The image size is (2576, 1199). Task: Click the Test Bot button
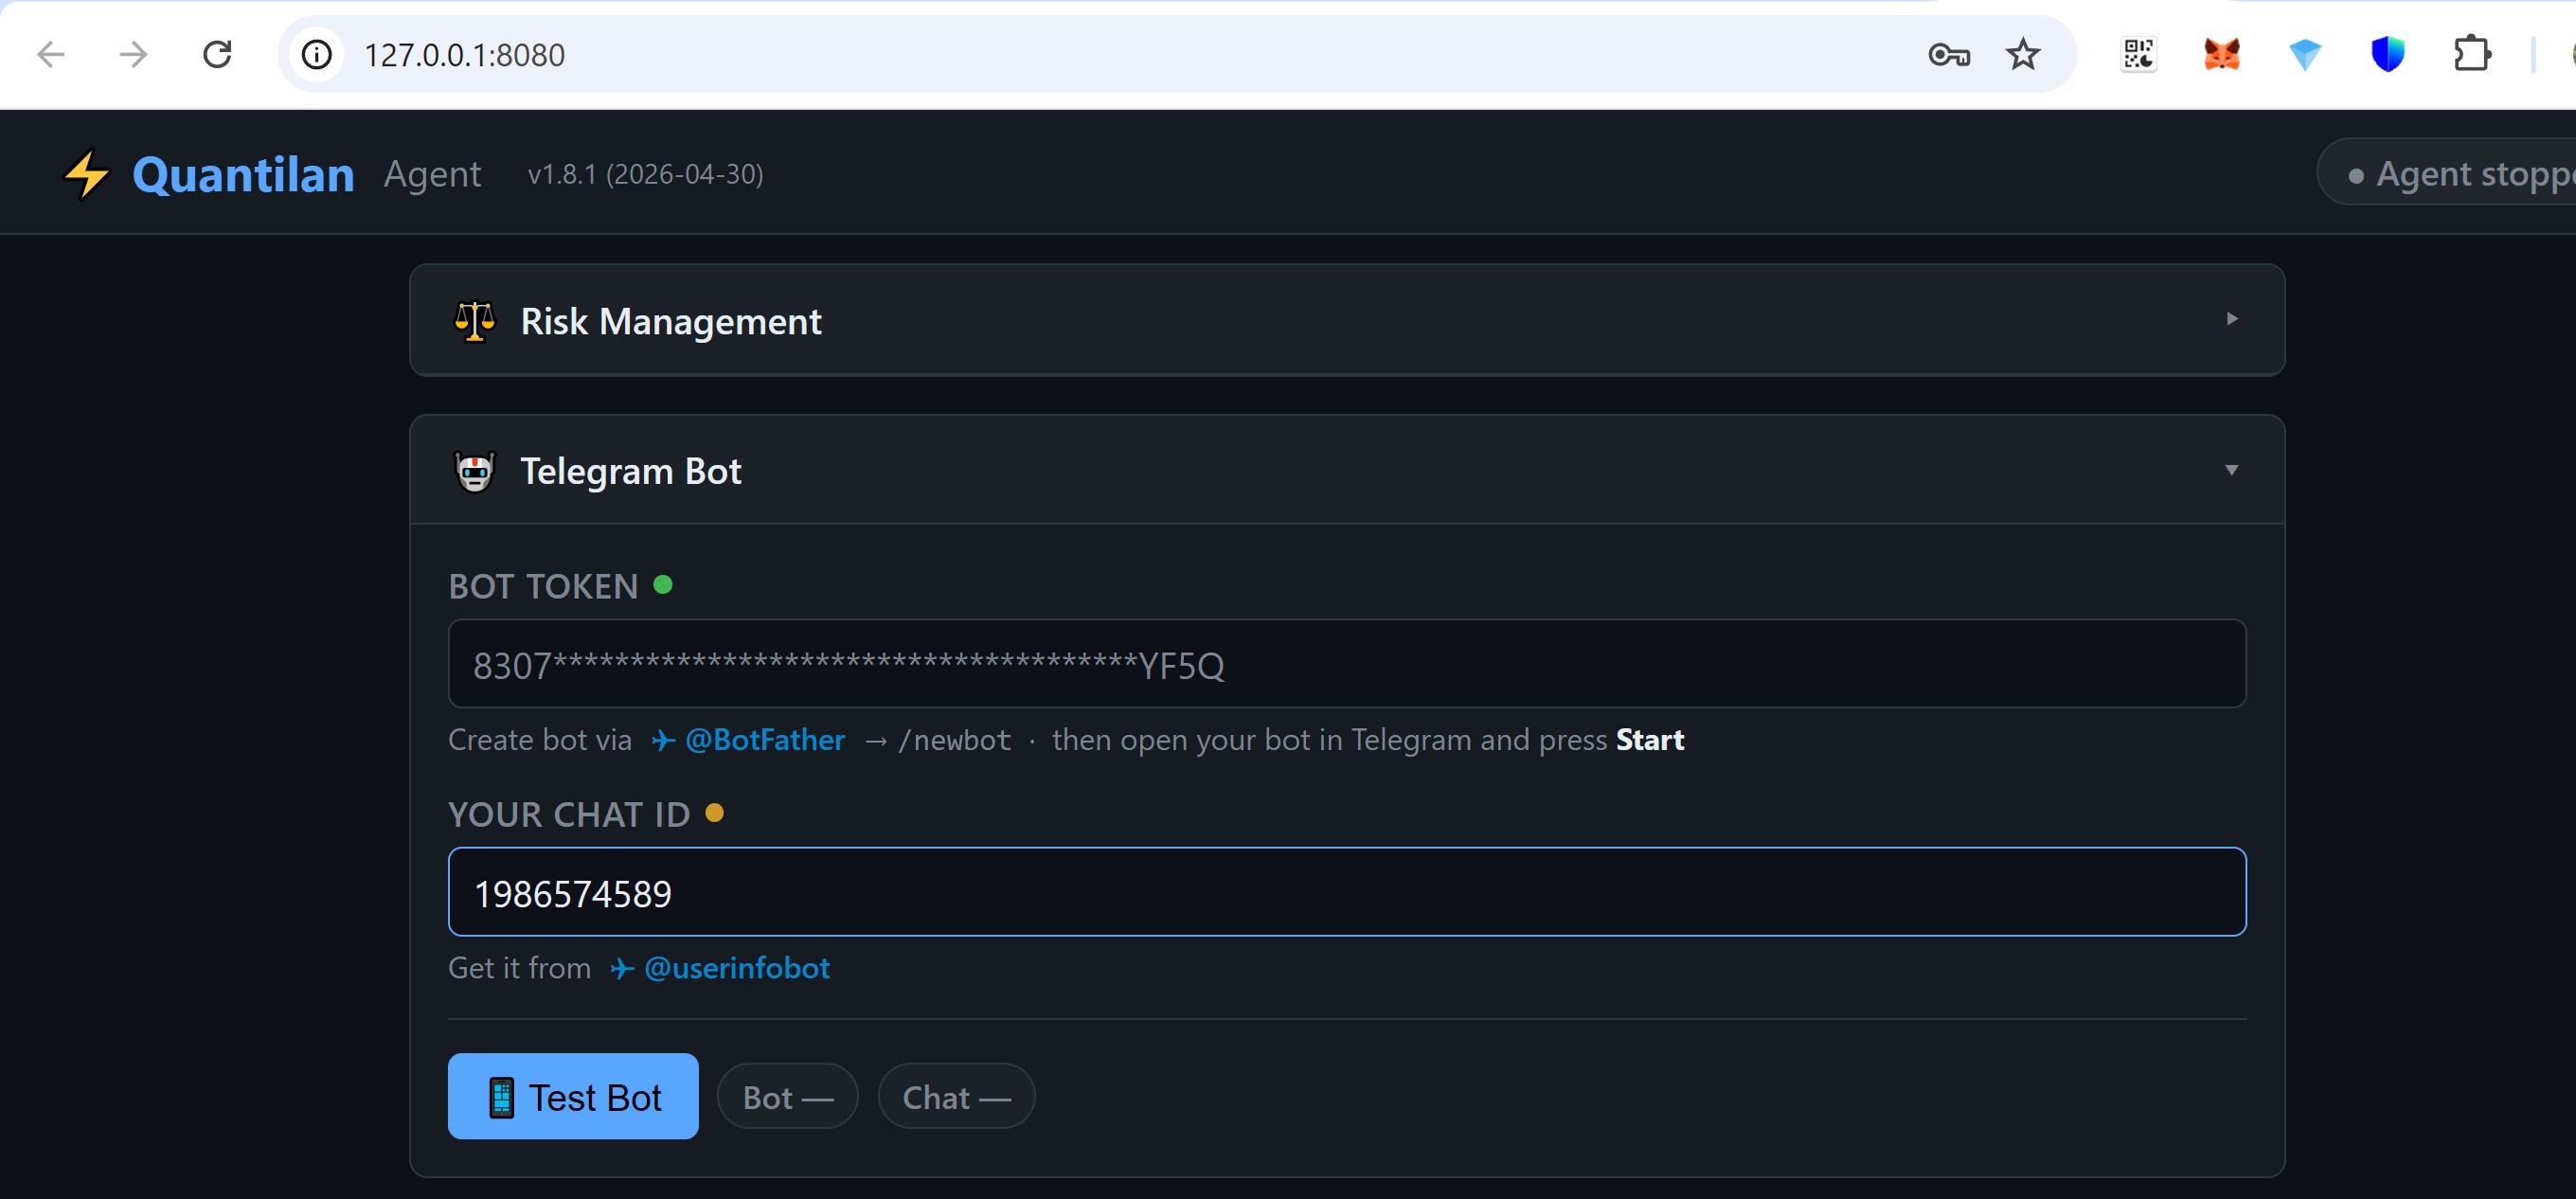tap(573, 1096)
